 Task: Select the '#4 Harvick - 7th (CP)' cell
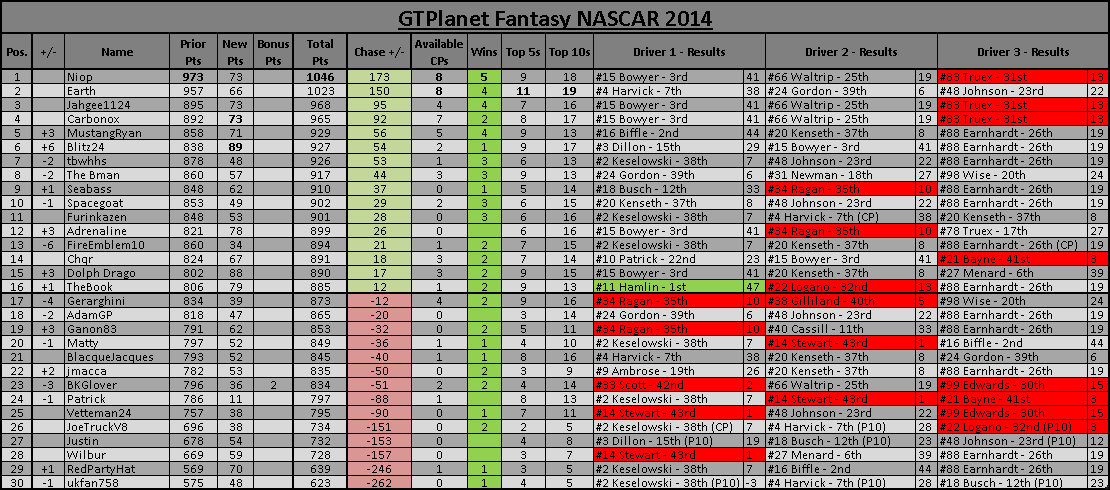(841, 216)
